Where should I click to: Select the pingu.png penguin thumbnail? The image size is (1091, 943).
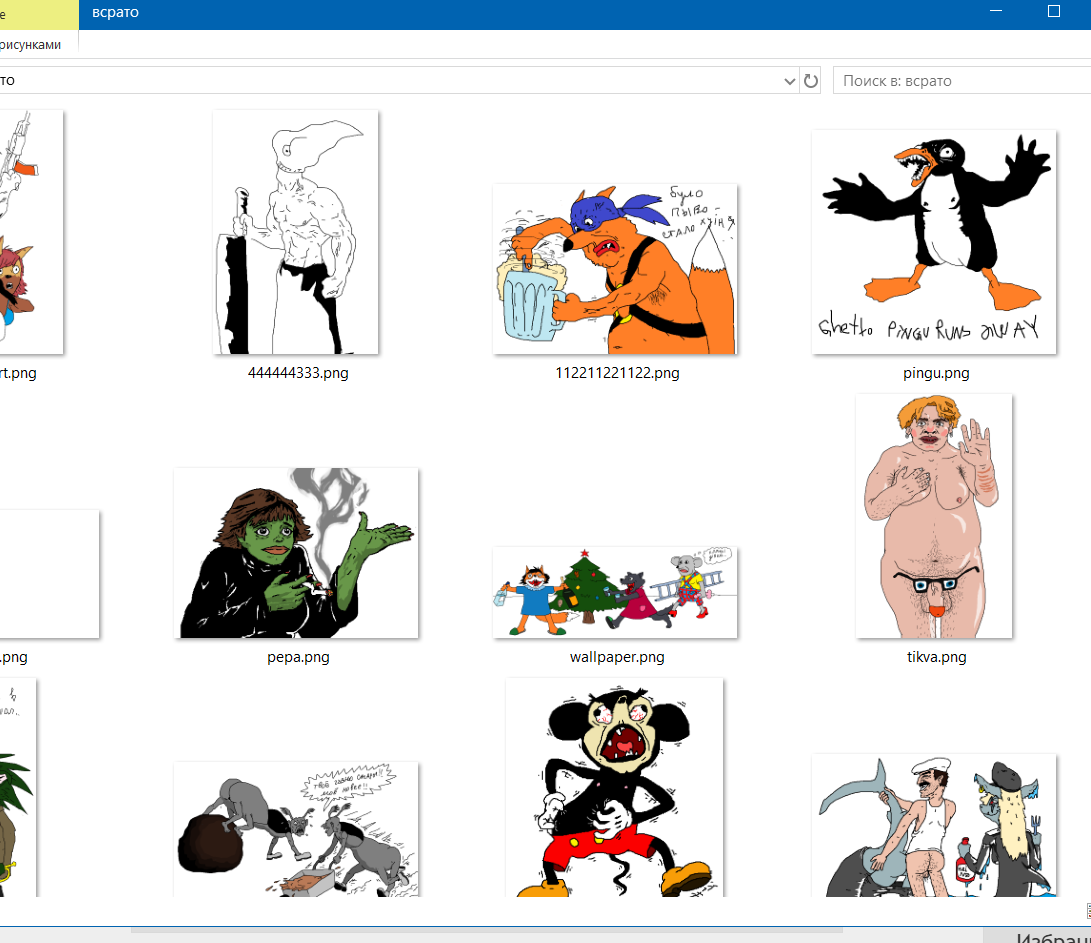click(x=934, y=242)
